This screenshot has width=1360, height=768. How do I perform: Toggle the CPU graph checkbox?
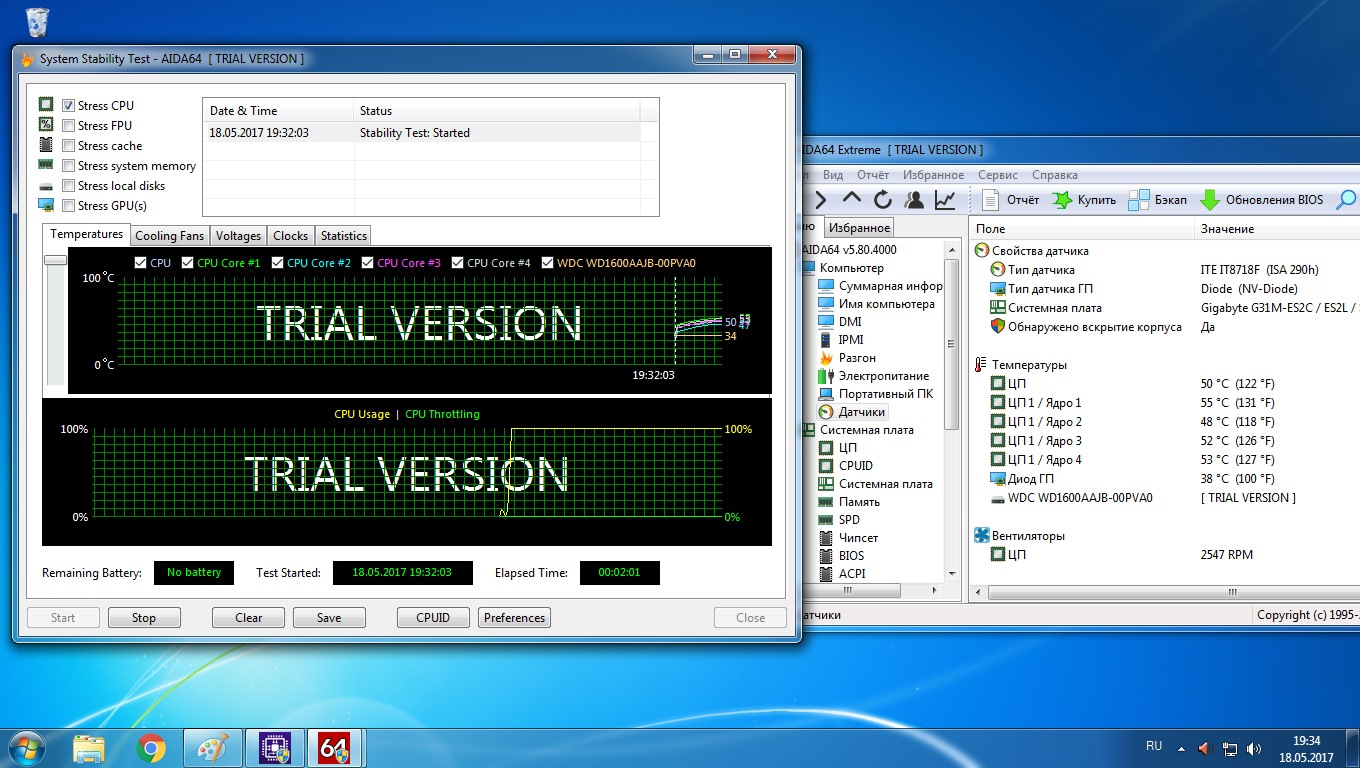click(141, 263)
